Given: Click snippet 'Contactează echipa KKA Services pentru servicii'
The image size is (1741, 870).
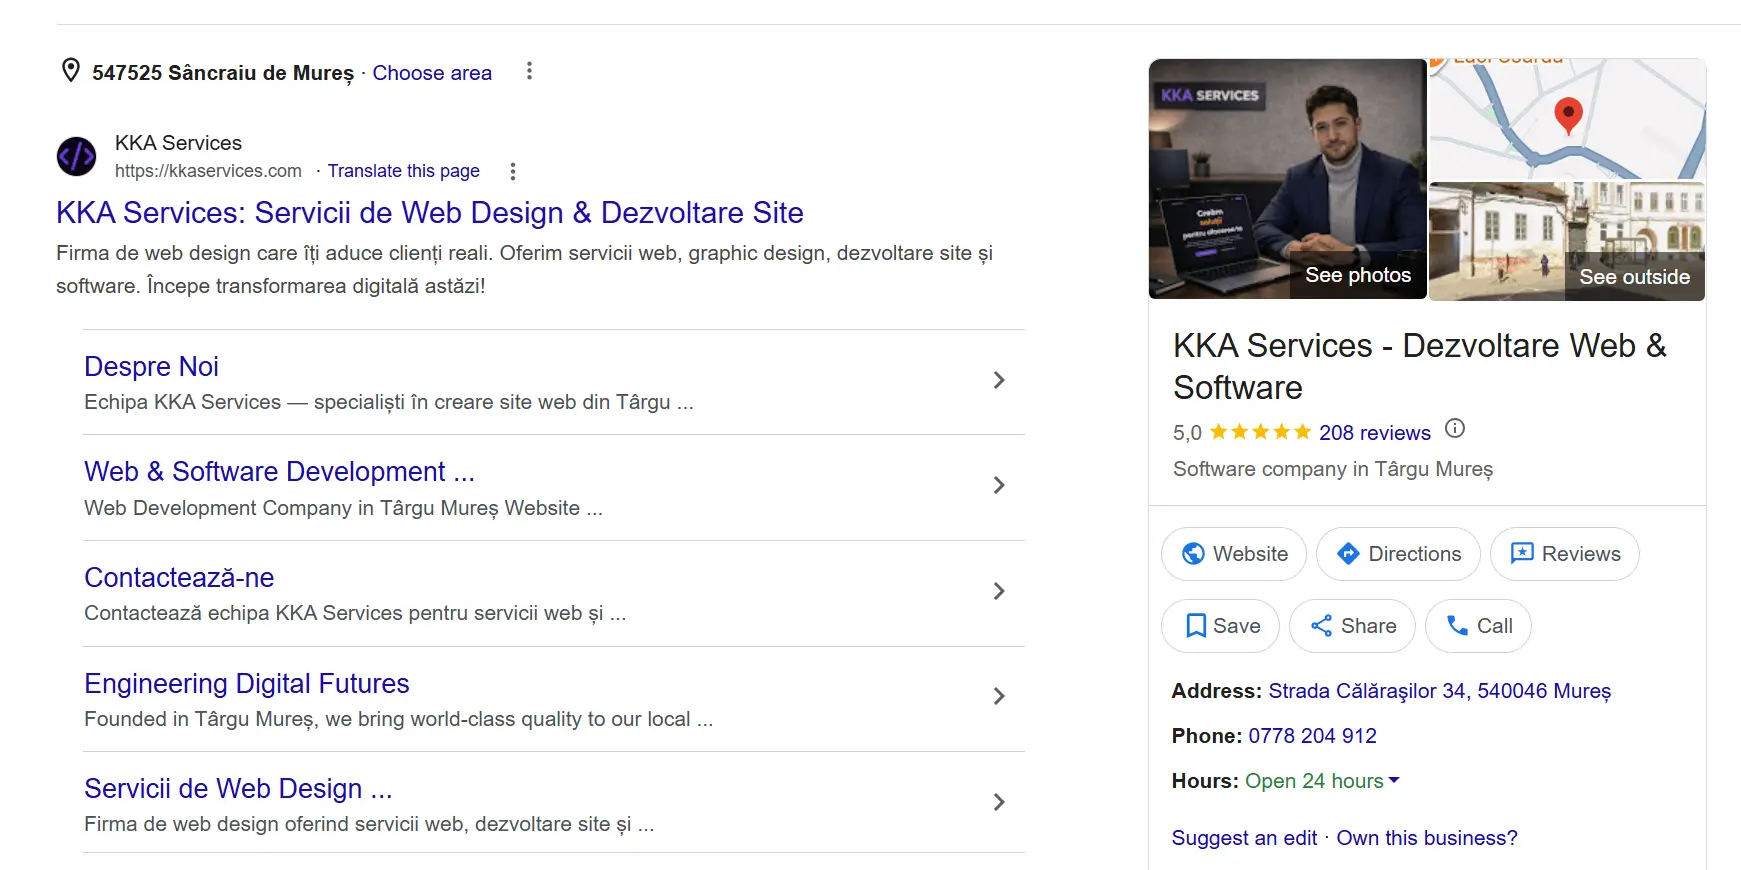Looking at the screenshot, I should (x=355, y=613).
